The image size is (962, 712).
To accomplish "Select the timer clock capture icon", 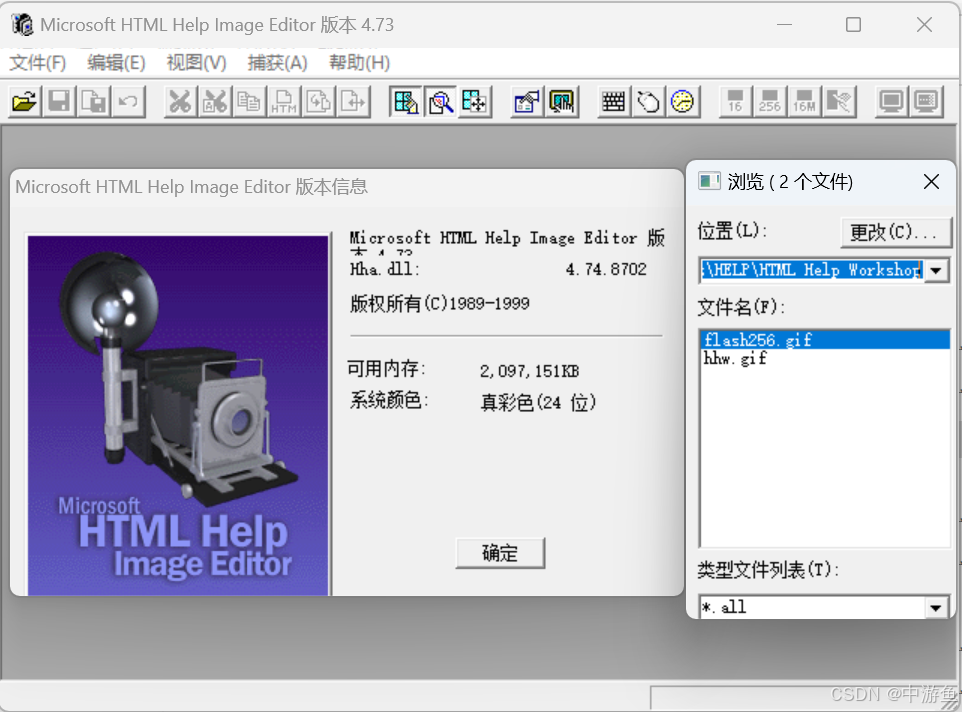I will 682,101.
